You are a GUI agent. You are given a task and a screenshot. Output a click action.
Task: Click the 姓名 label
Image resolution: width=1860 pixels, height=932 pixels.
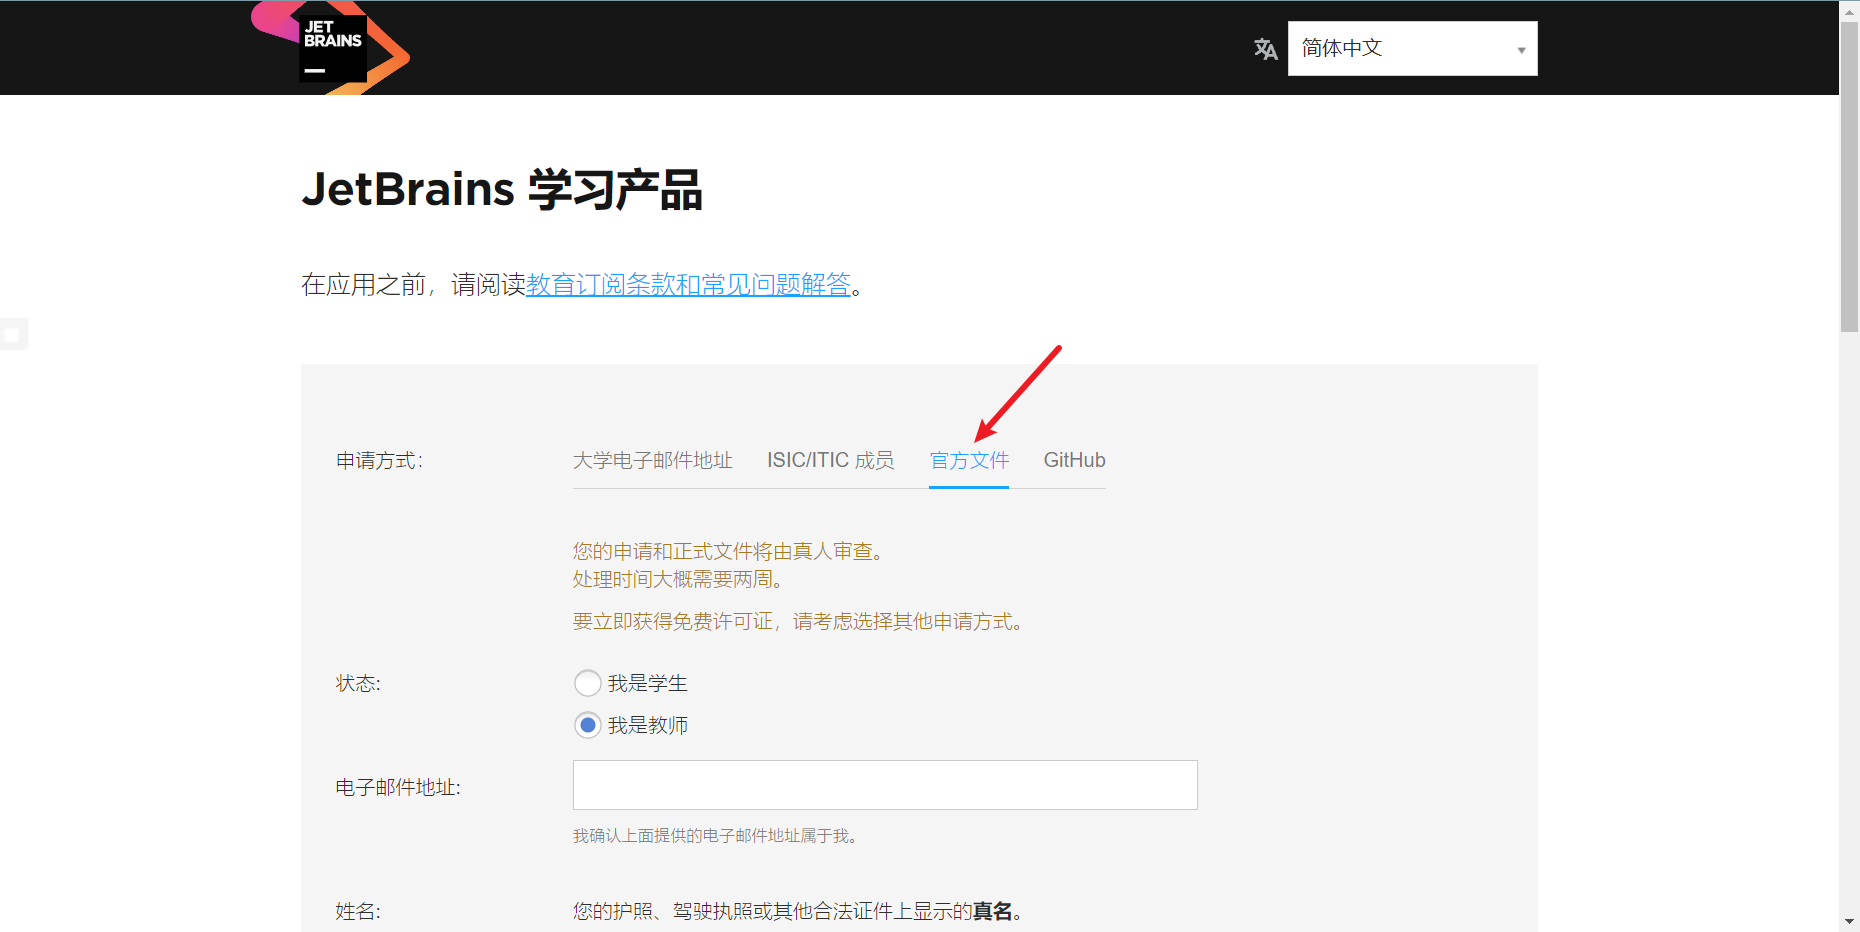pyautogui.click(x=358, y=912)
